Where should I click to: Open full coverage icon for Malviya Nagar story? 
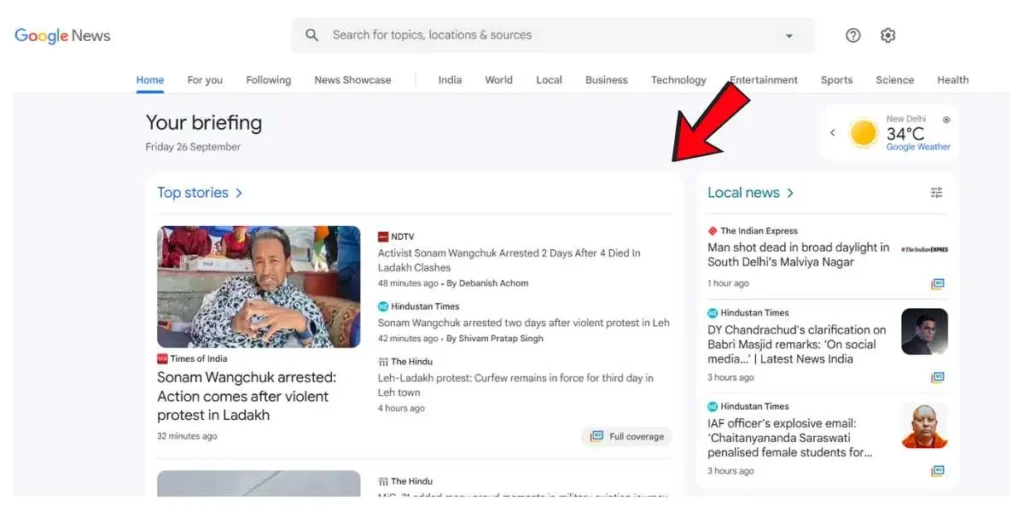point(937,284)
